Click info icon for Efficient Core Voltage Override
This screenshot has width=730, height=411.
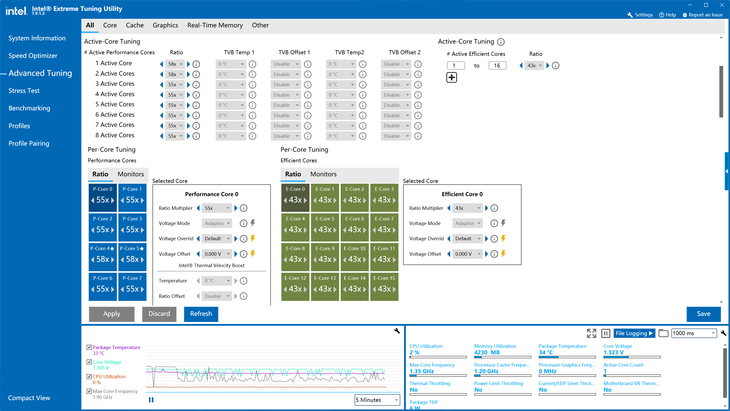click(494, 238)
